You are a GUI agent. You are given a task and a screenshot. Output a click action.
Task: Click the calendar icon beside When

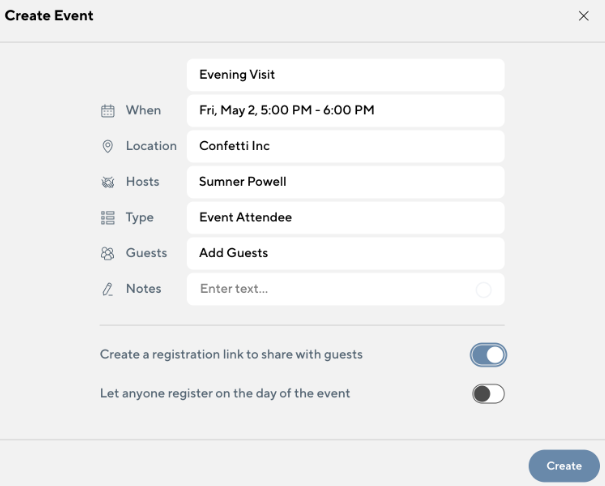(108, 111)
